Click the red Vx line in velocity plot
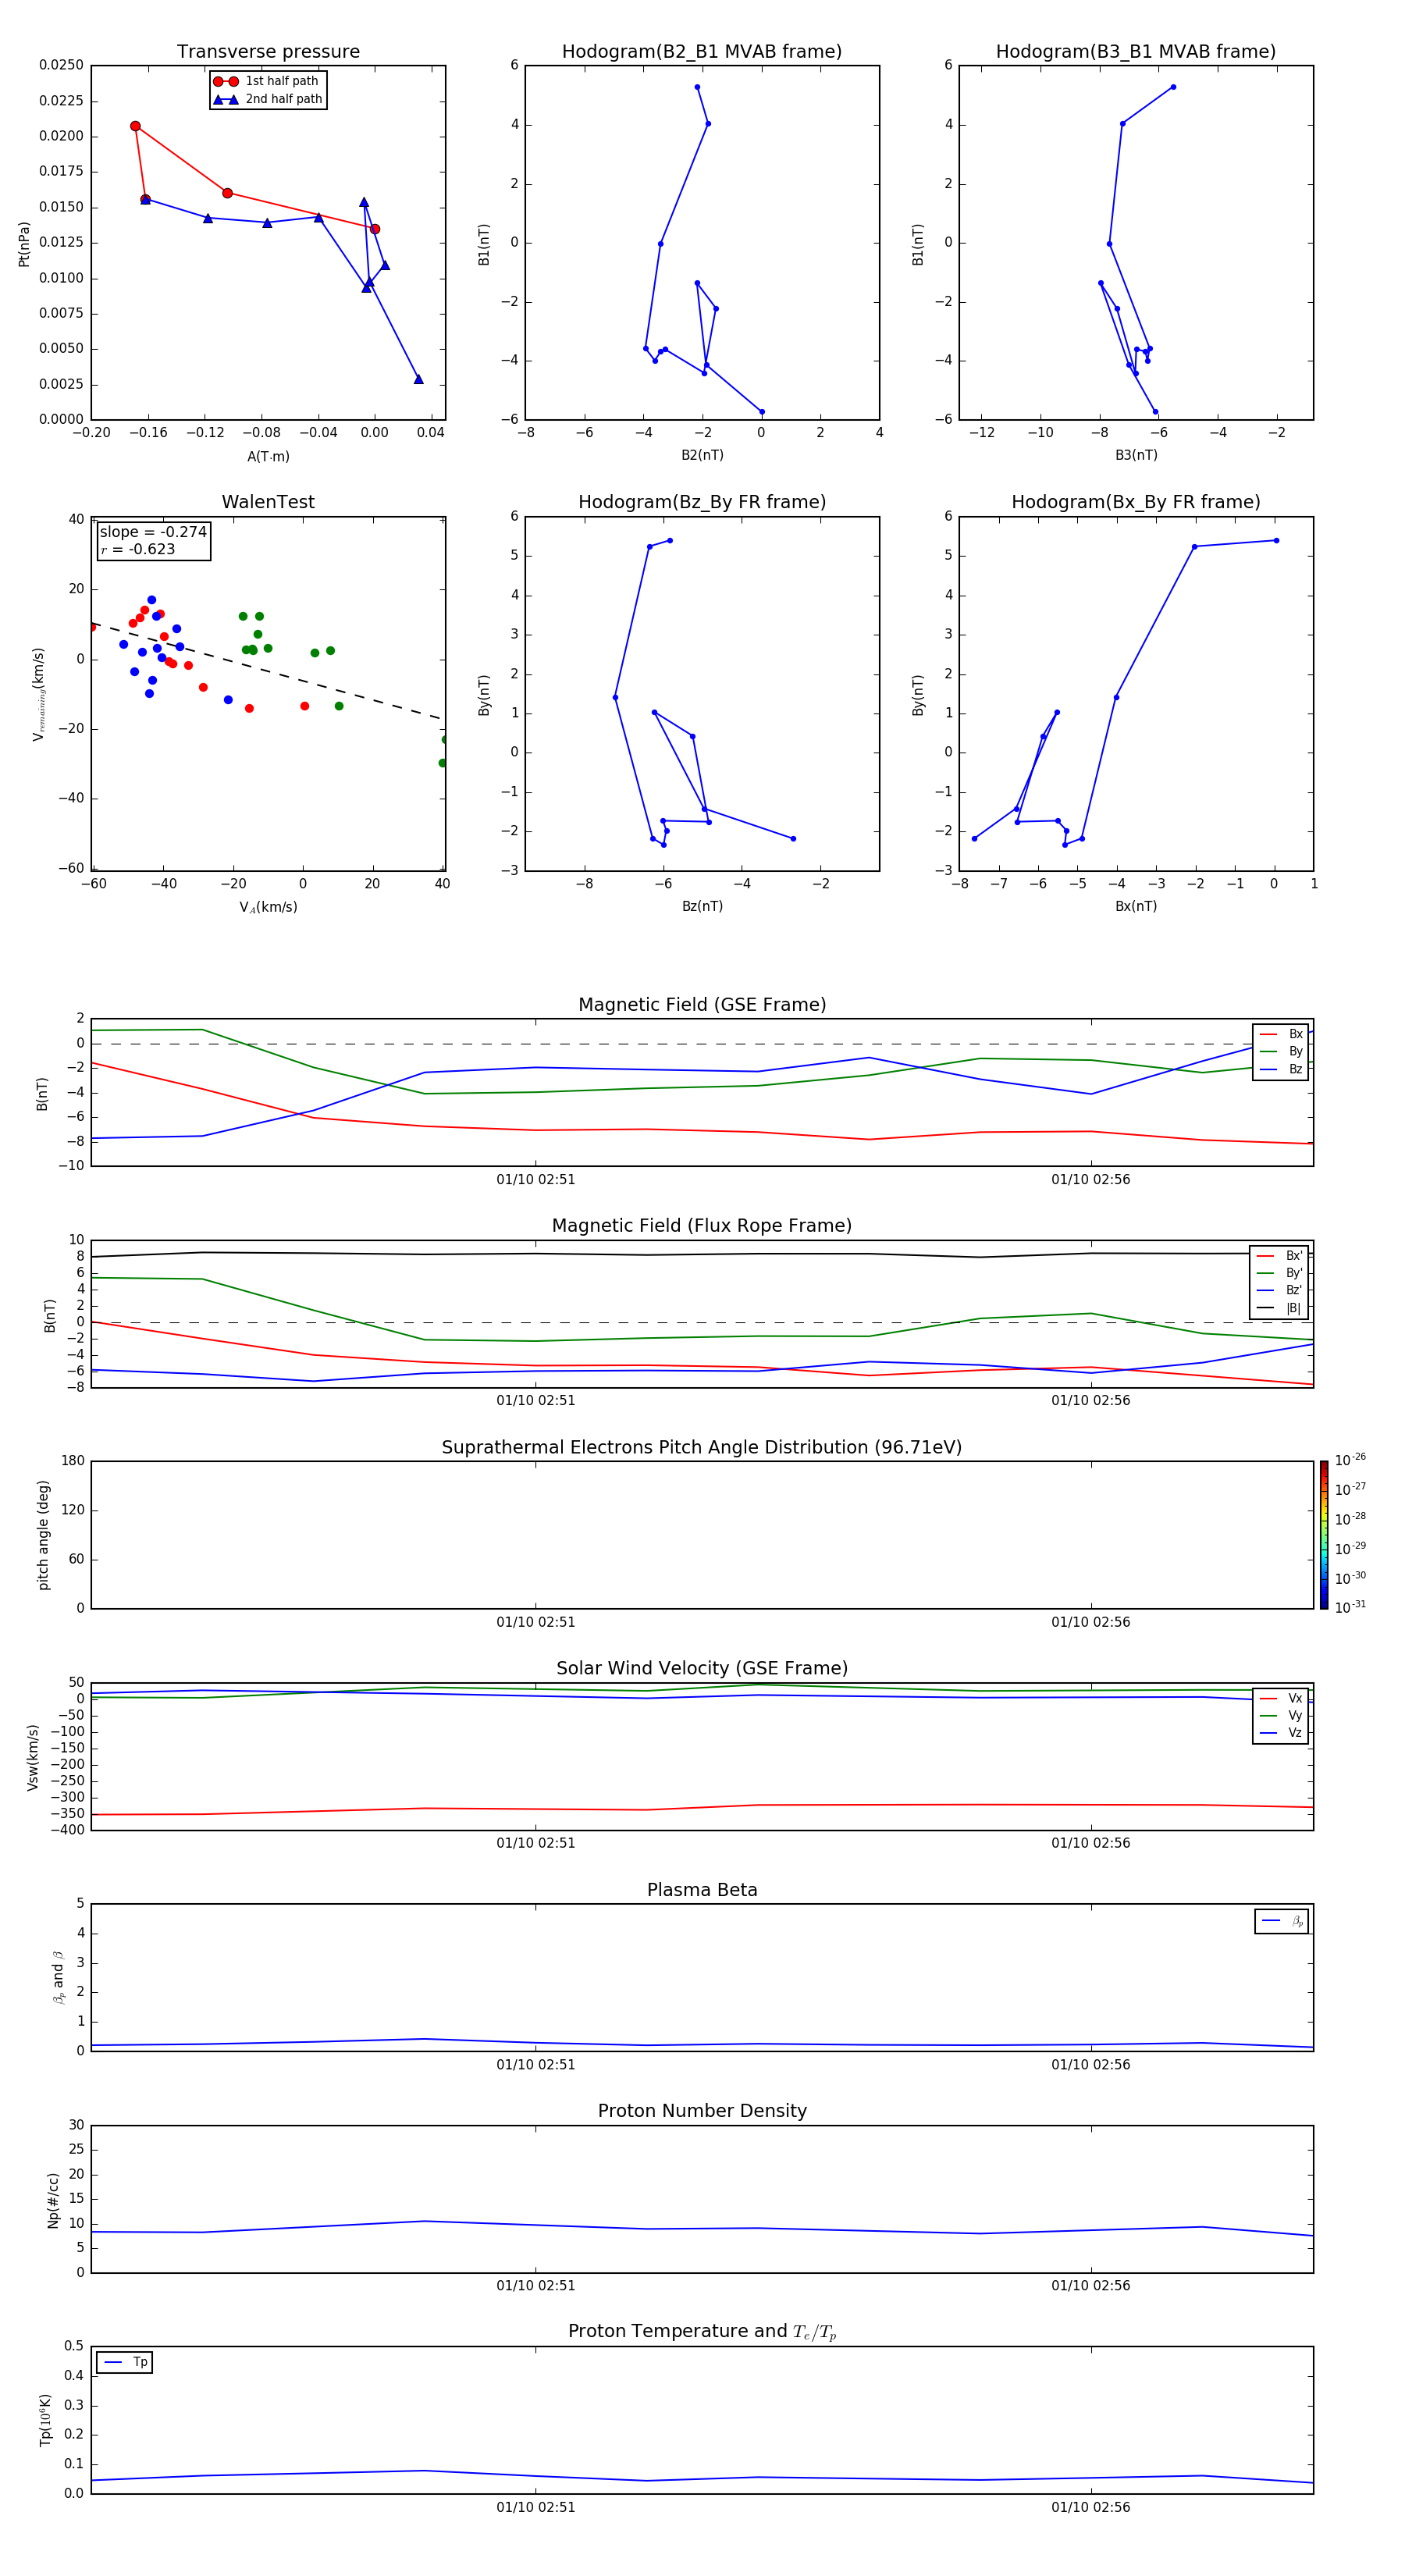Viewport: 1405px width, 2576px height. [702, 1808]
